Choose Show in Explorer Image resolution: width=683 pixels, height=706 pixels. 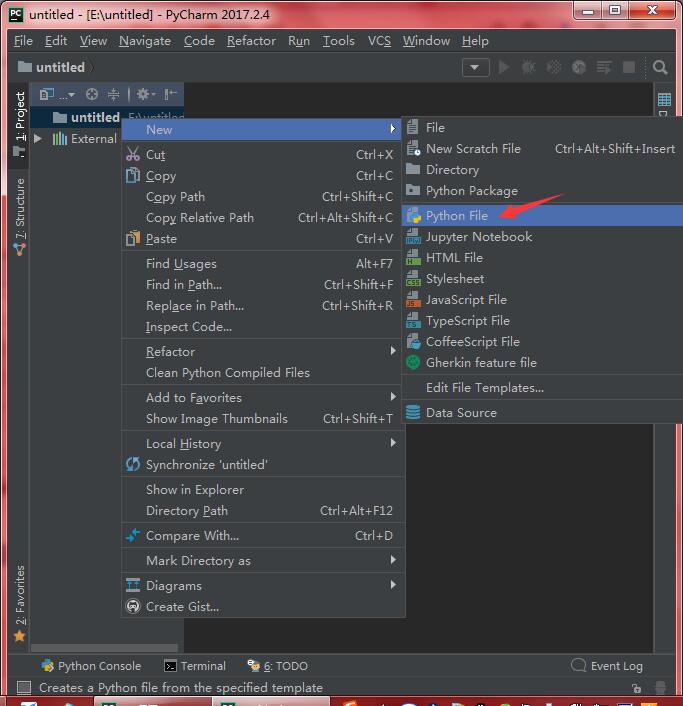click(262, 489)
